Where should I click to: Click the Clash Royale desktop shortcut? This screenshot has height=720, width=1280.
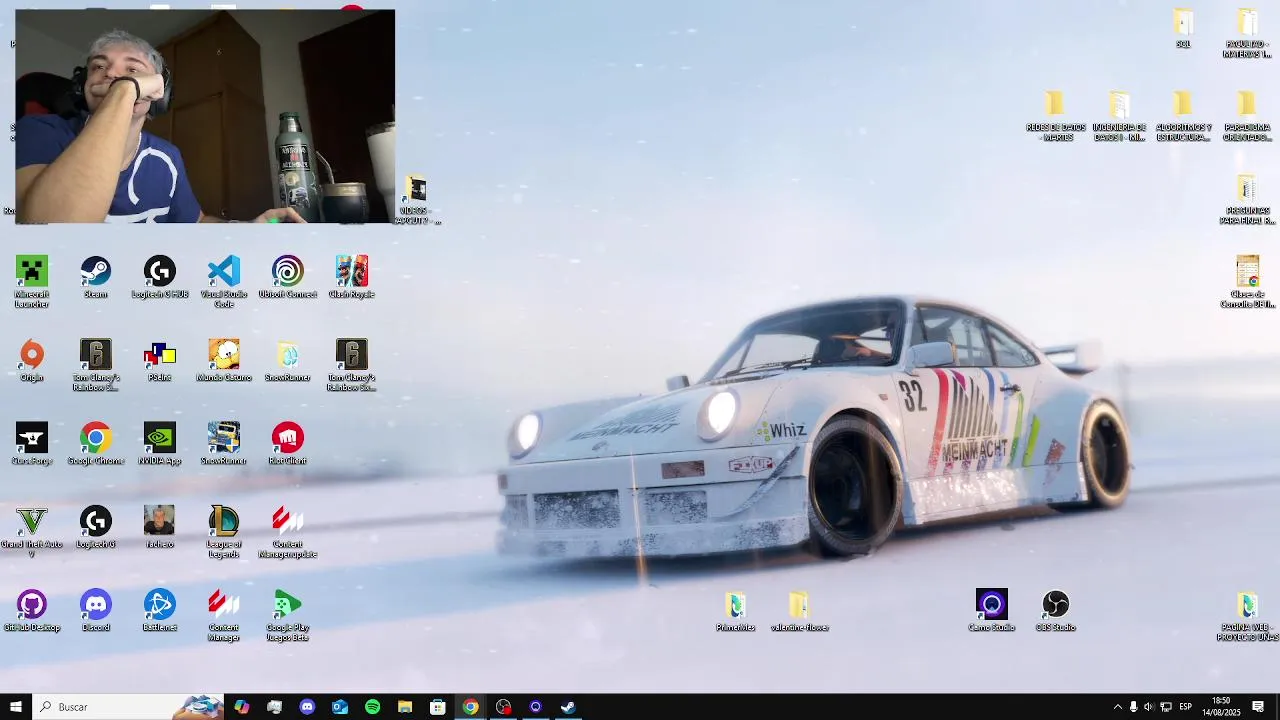tap(352, 277)
